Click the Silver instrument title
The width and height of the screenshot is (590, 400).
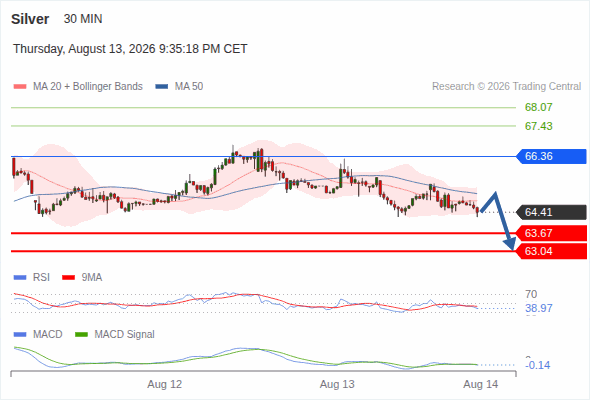pyautogui.click(x=30, y=19)
